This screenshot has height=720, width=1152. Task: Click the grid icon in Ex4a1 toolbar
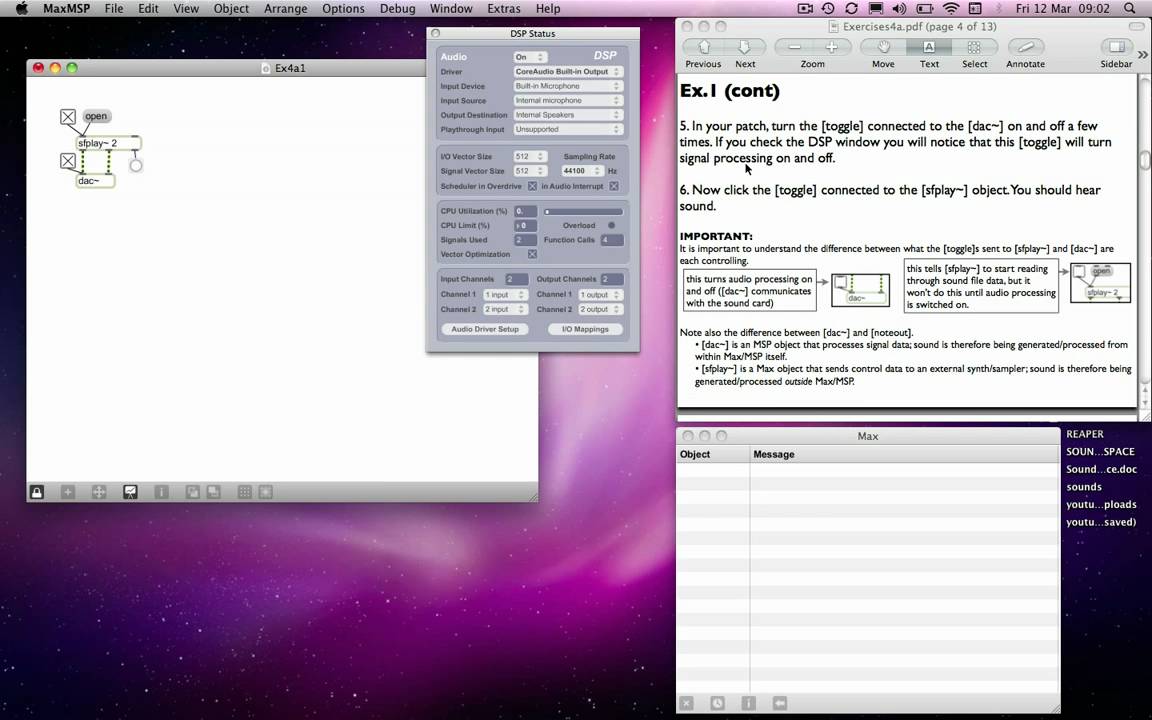point(245,492)
